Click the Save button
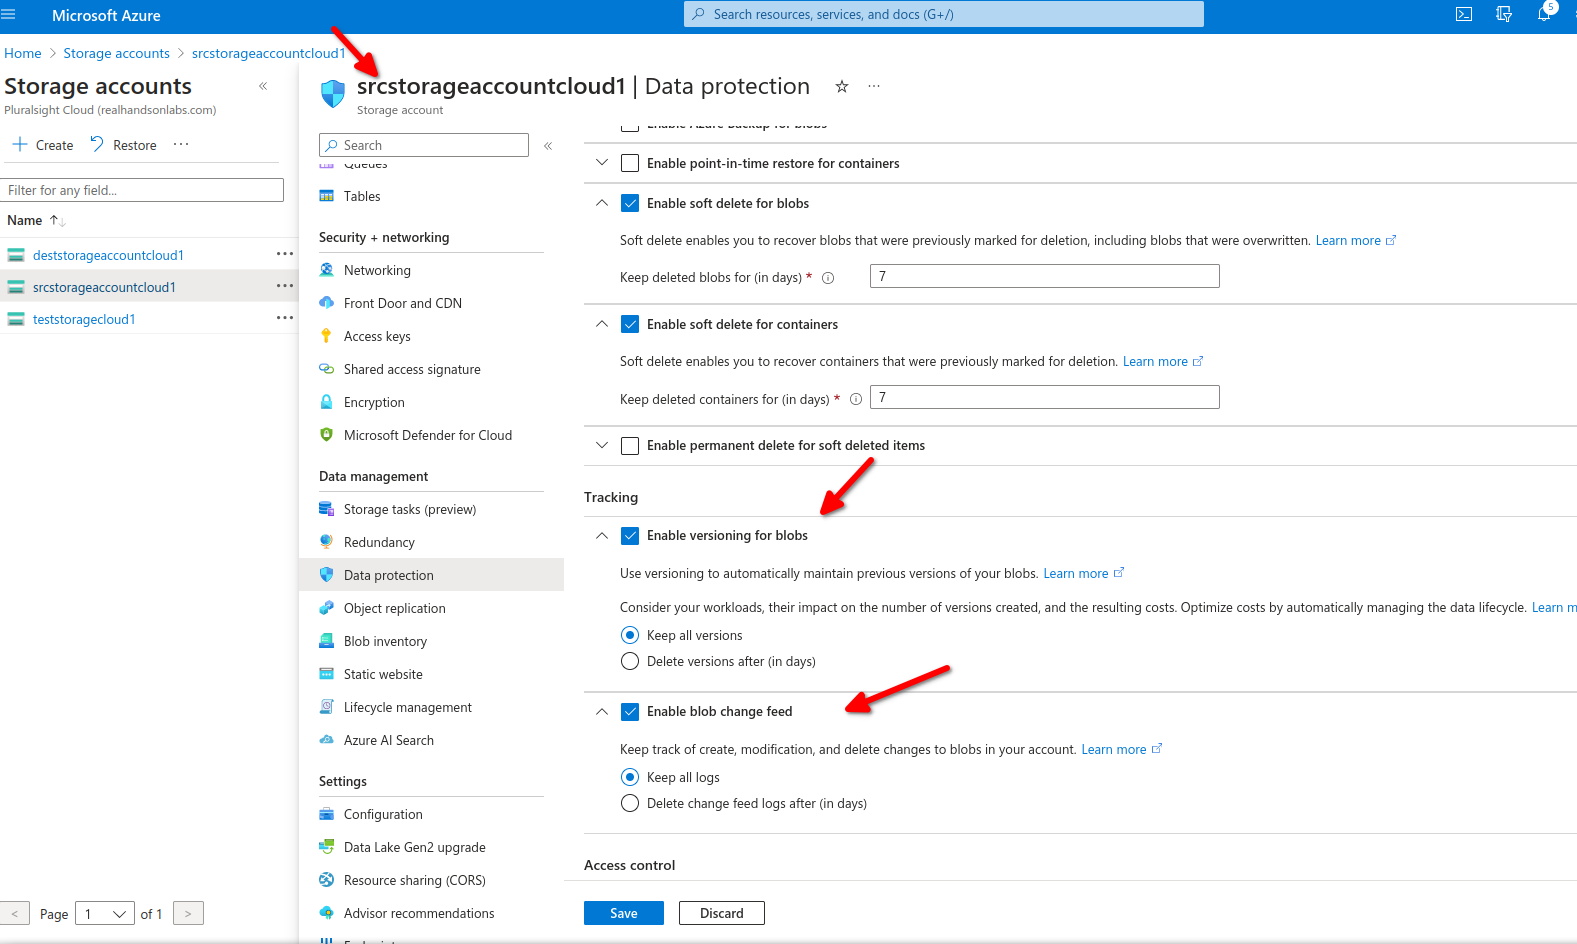 (x=623, y=913)
